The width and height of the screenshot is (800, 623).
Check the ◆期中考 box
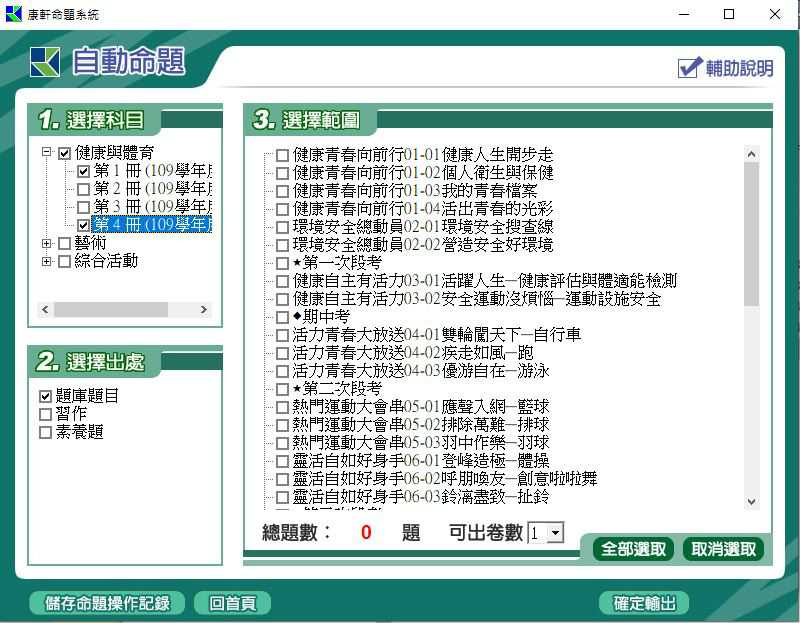282,317
